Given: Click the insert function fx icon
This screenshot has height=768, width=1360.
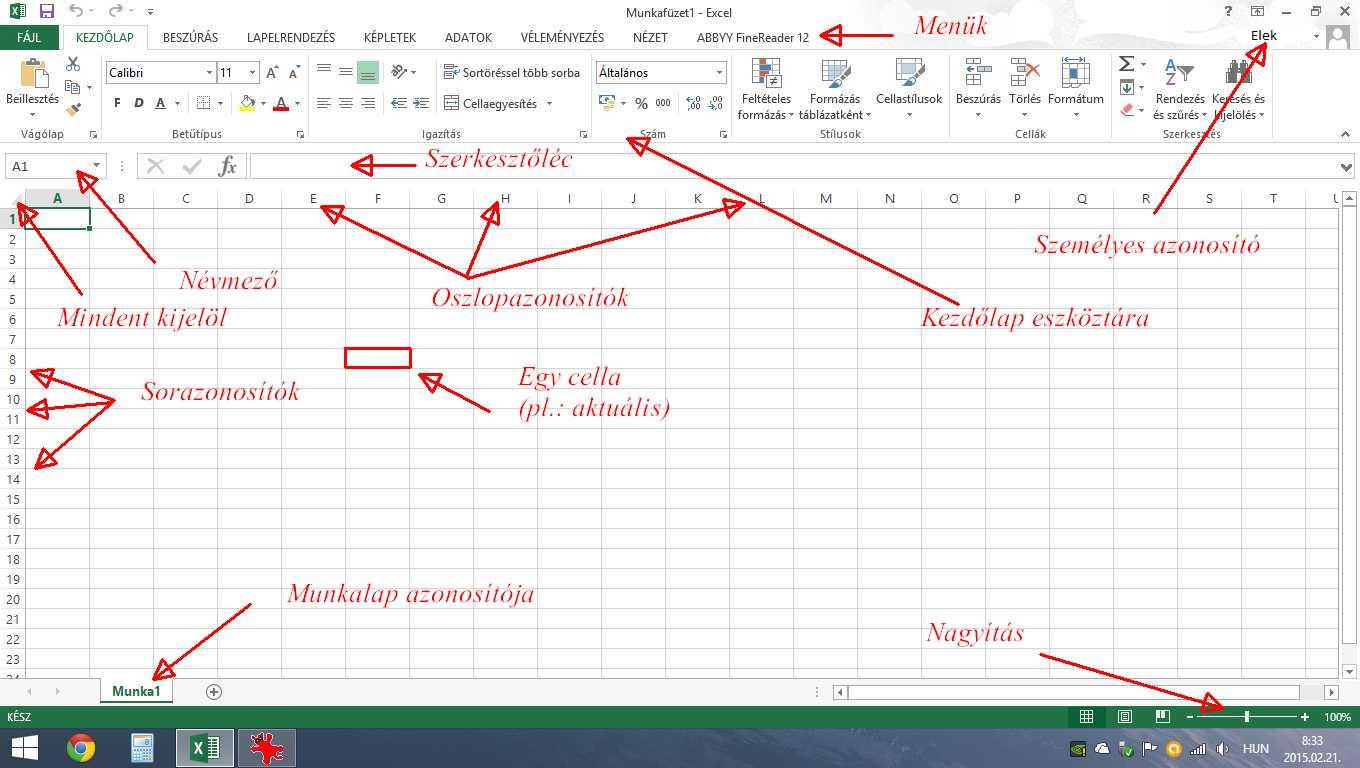Looking at the screenshot, I should (228, 166).
